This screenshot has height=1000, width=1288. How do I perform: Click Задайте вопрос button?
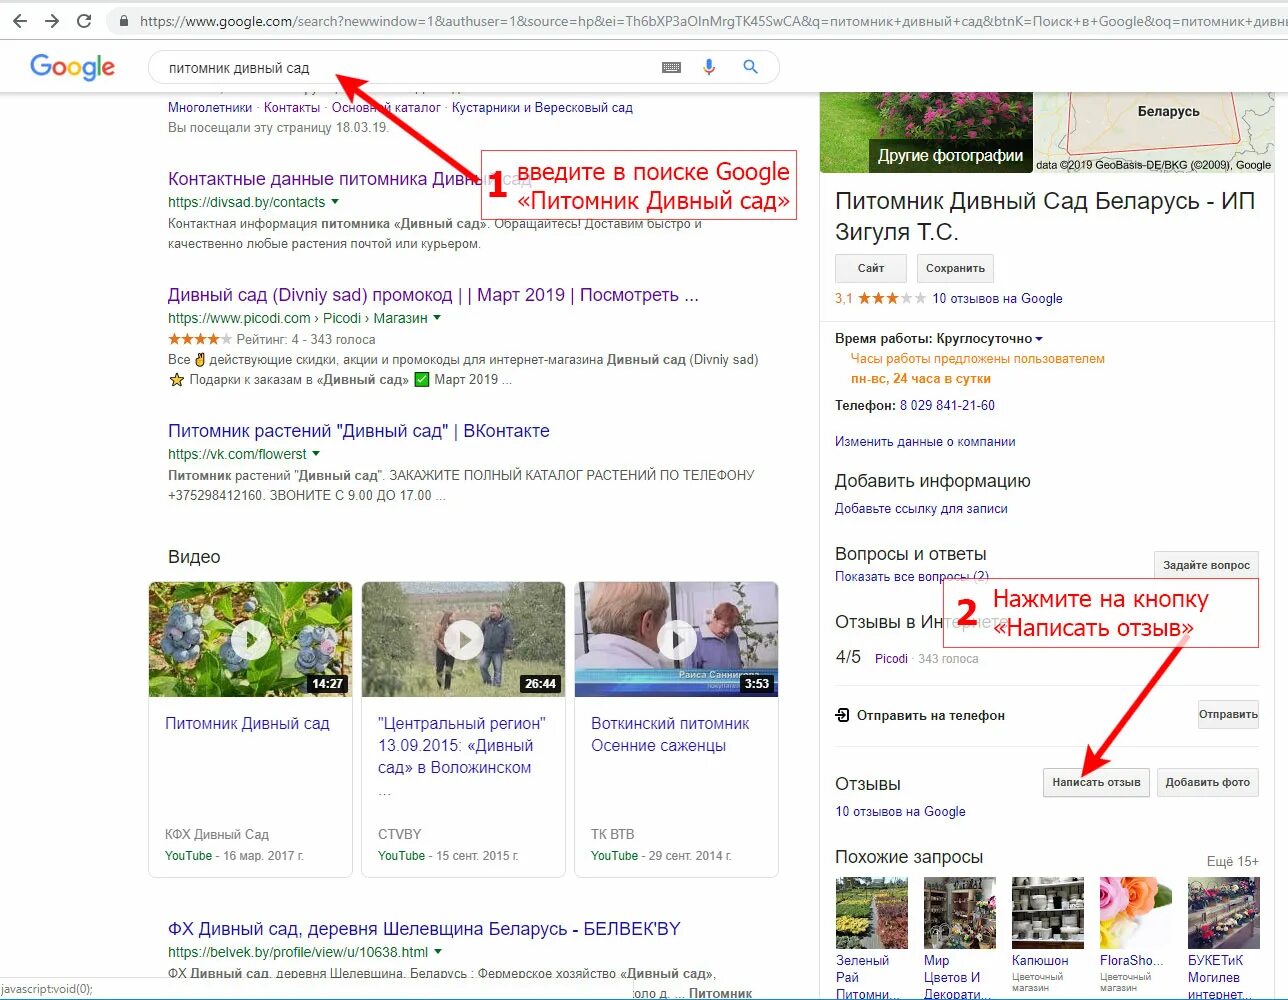tap(1206, 565)
